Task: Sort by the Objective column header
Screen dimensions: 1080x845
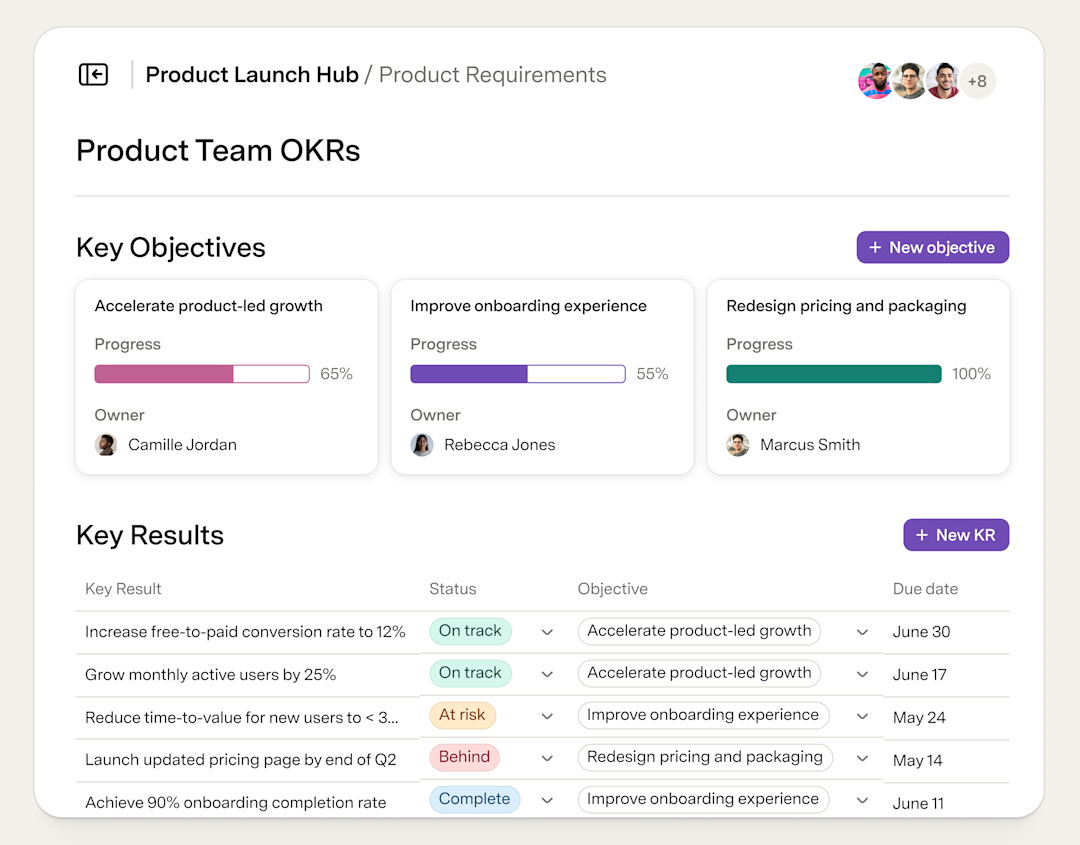Action: (x=613, y=589)
